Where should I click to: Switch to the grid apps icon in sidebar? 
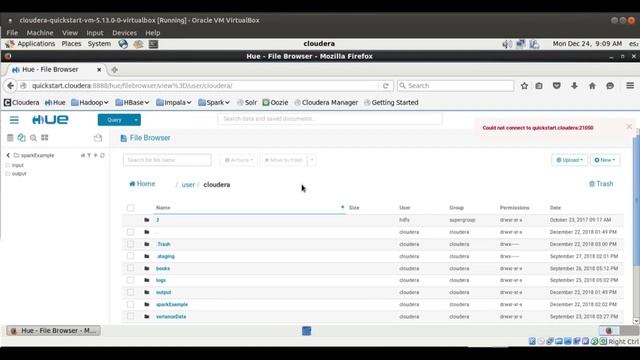pyautogui.click(x=44, y=138)
